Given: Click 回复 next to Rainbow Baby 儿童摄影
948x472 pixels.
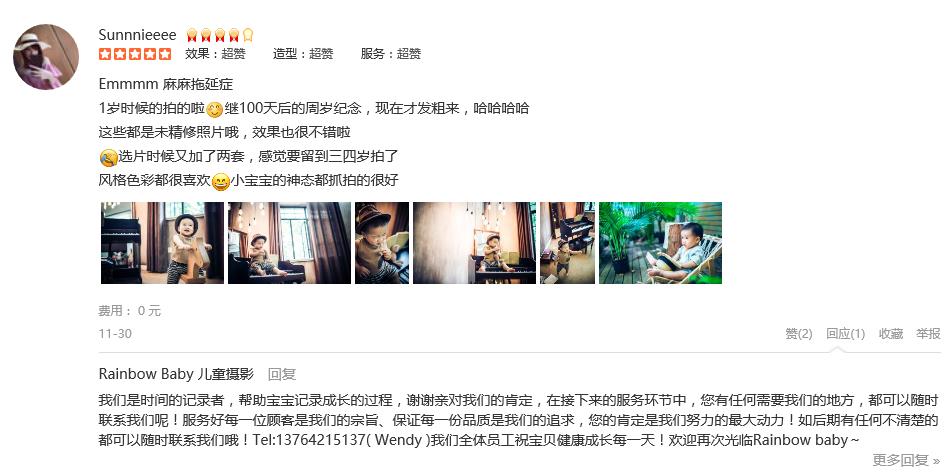Looking at the screenshot, I should (282, 374).
